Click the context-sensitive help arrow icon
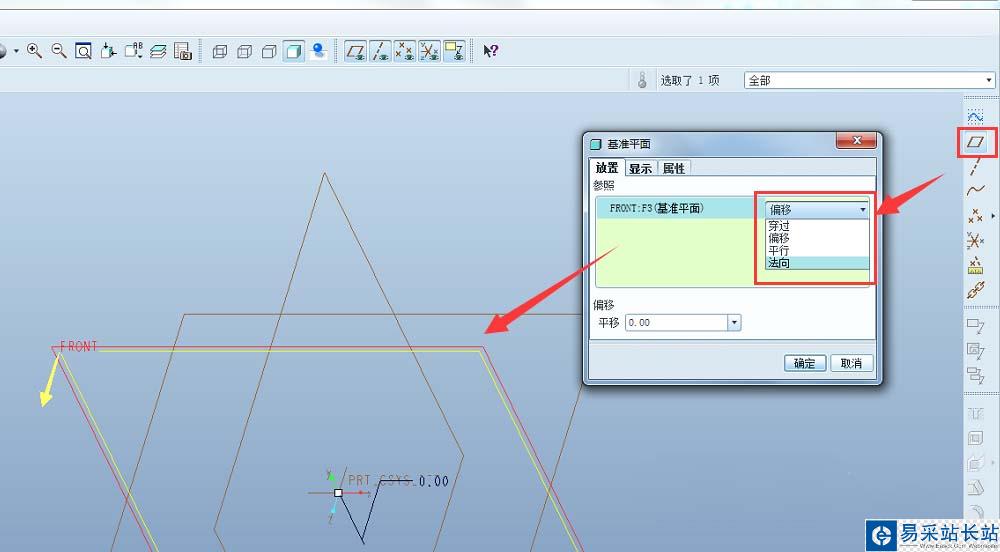 pyautogui.click(x=490, y=51)
